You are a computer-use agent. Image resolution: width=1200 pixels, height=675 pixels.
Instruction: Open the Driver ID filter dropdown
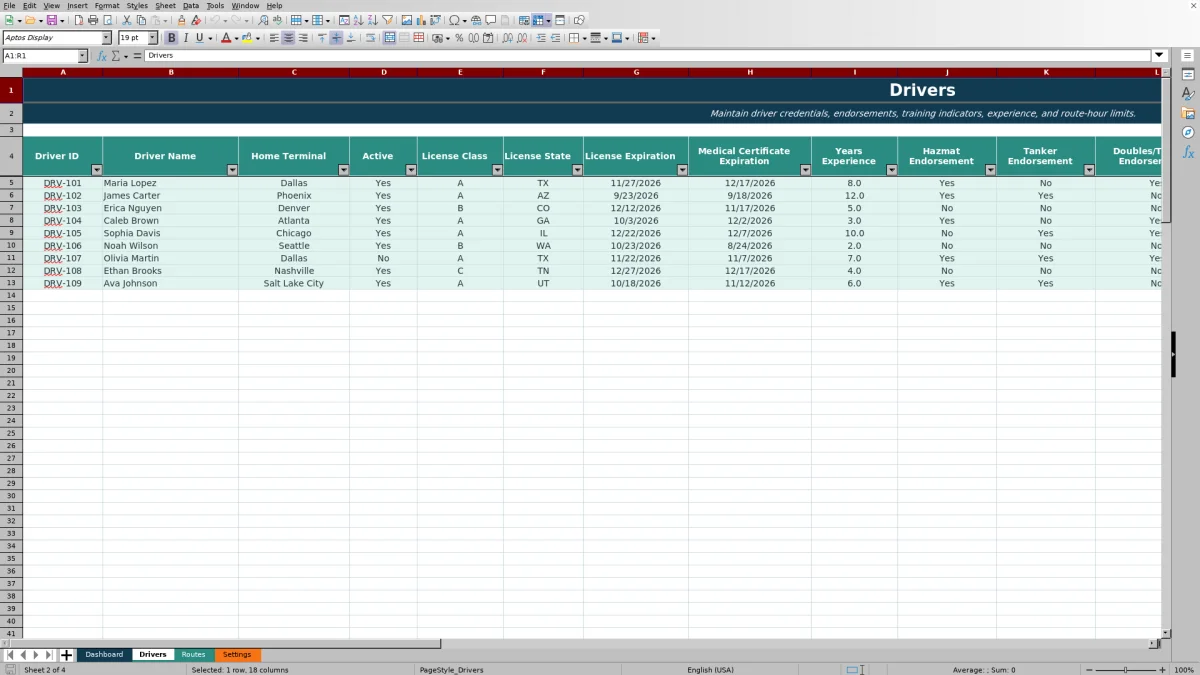pos(97,170)
